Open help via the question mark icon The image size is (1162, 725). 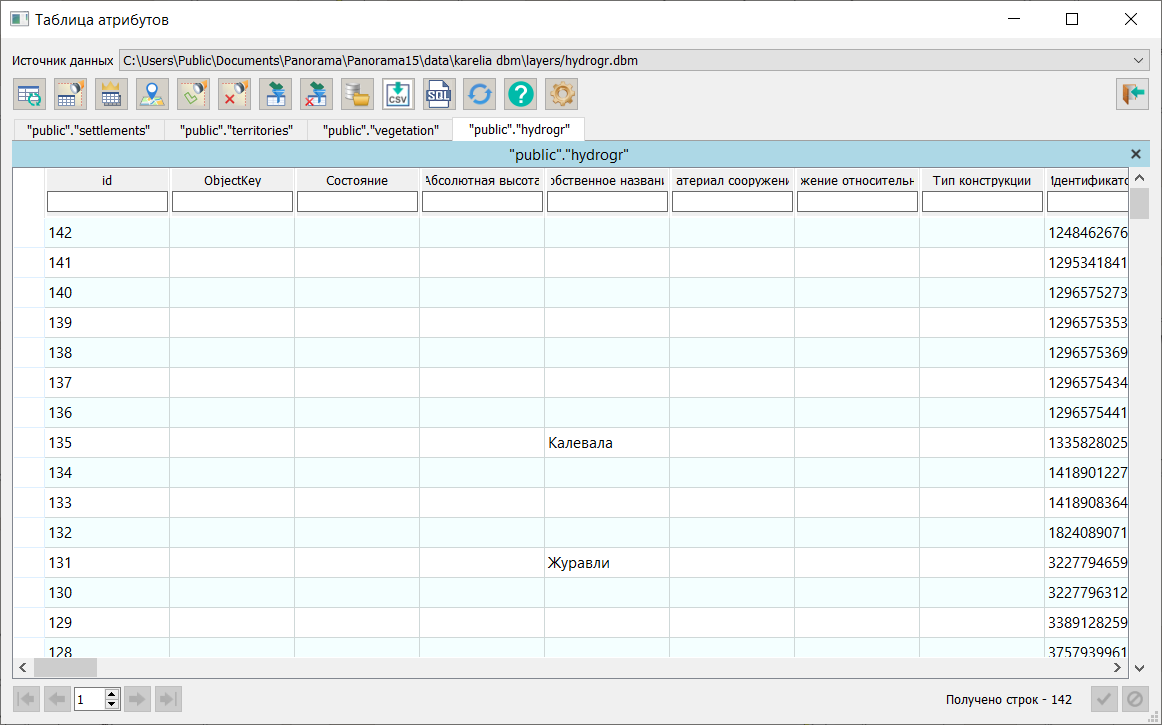pyautogui.click(x=521, y=94)
